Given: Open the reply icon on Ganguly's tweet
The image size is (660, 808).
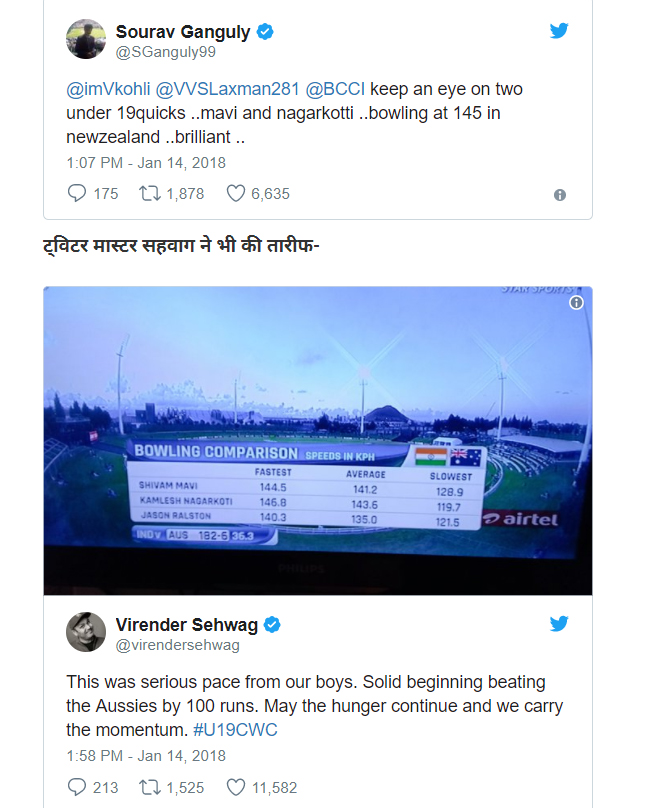Looking at the screenshot, I should [77, 194].
